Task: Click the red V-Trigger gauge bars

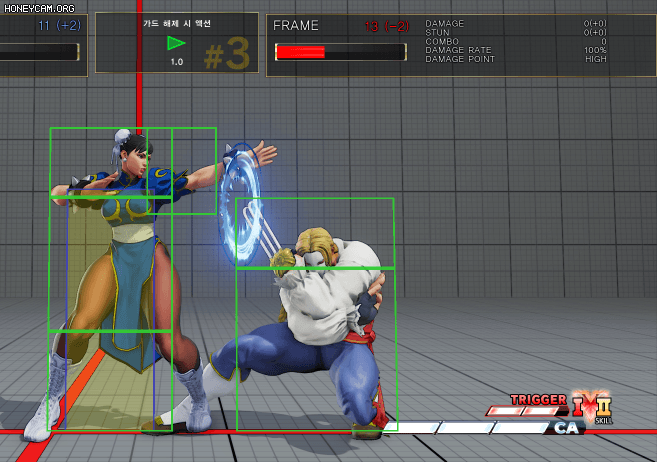Action: point(525,411)
